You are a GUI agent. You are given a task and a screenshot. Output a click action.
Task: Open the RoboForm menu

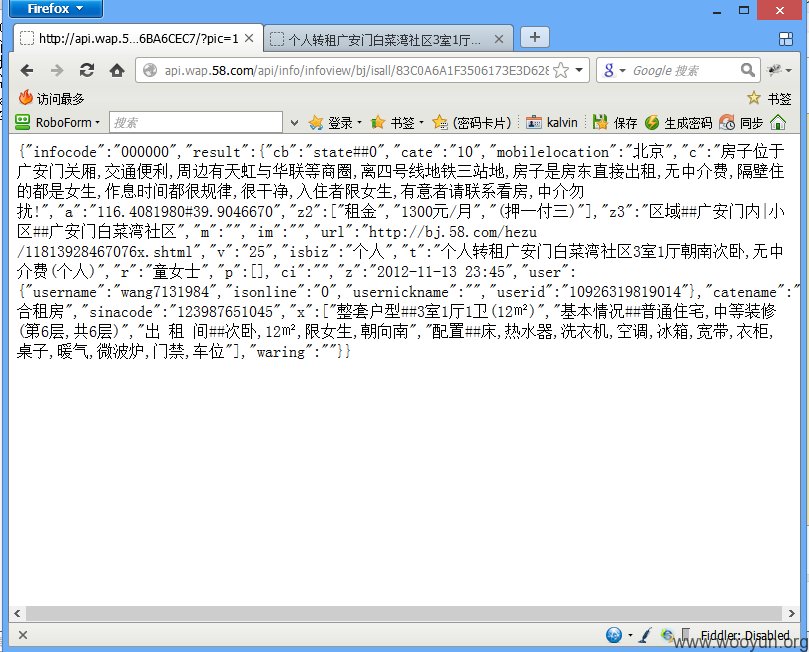[57, 122]
